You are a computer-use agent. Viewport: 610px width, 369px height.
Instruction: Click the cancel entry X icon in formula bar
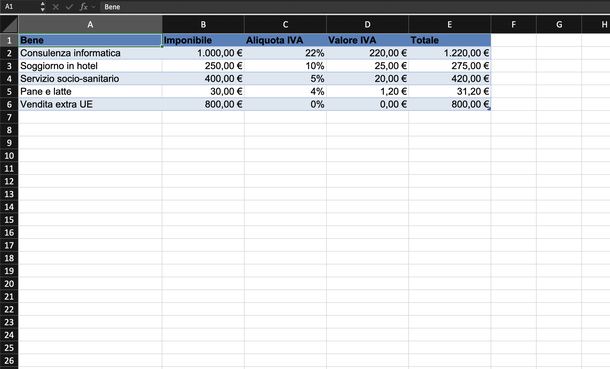coord(56,7)
